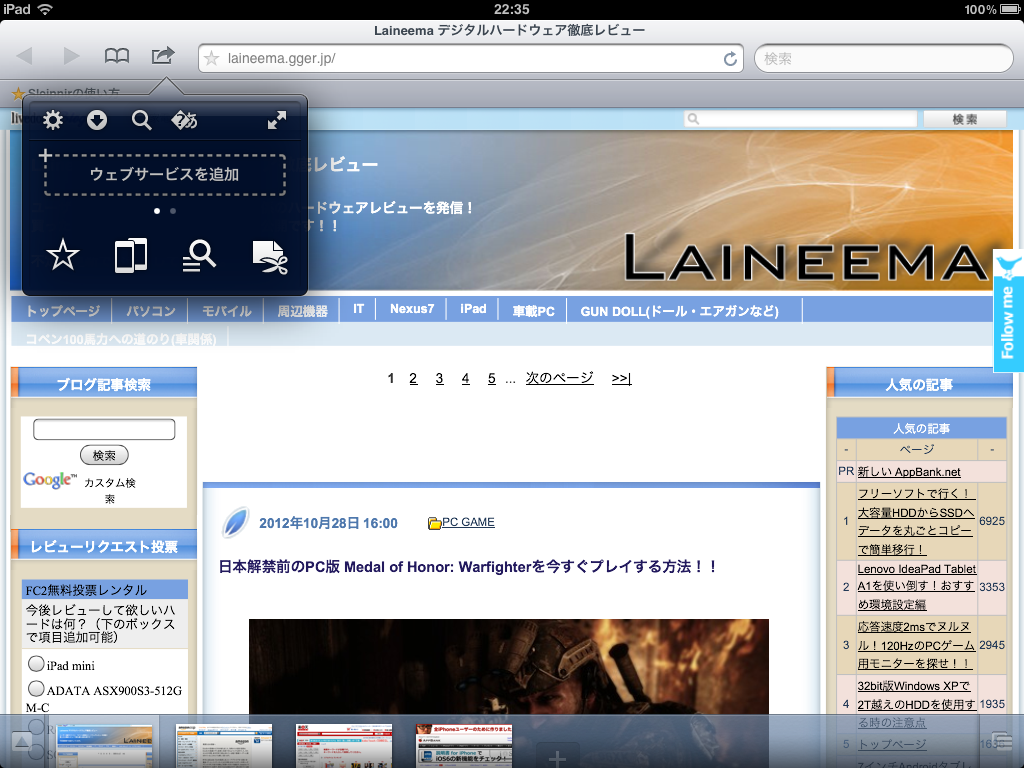Viewport: 1024px width, 768px height.
Task: Tap the plus sign next to add service box
Action: [45, 155]
